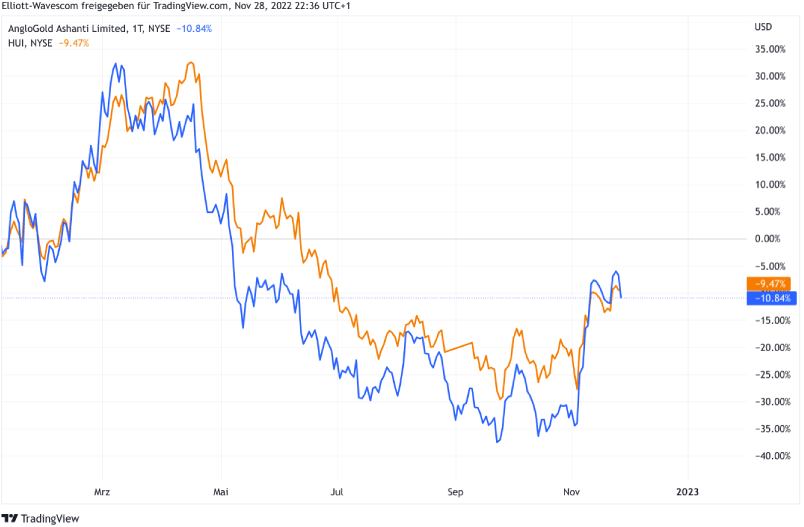Click the blue −10.84% price axis tag
This screenshot has width=804, height=527.
[768, 298]
